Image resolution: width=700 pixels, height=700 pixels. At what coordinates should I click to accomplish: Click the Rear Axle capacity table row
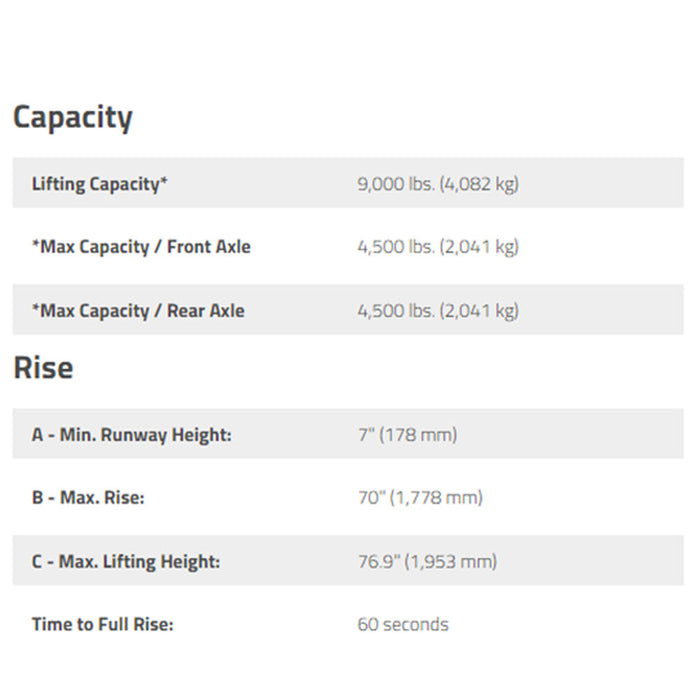(x=348, y=309)
